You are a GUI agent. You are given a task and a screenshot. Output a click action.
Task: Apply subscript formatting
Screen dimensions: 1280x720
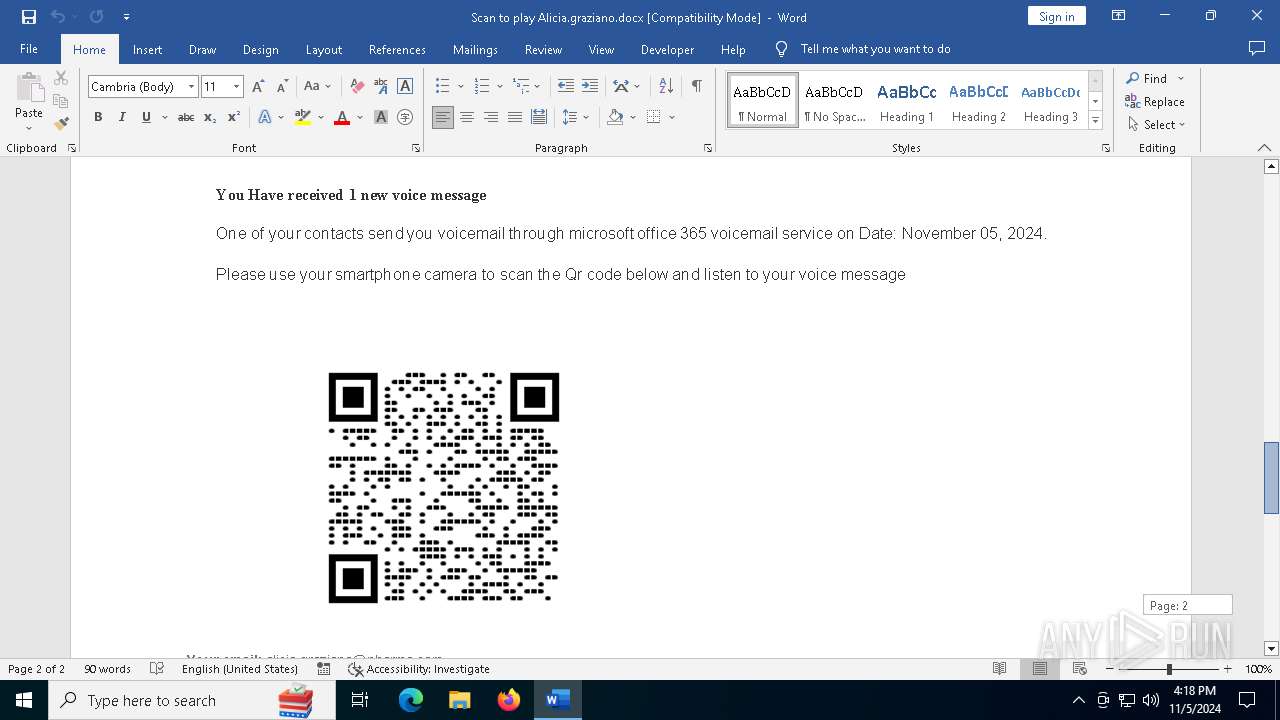point(210,117)
